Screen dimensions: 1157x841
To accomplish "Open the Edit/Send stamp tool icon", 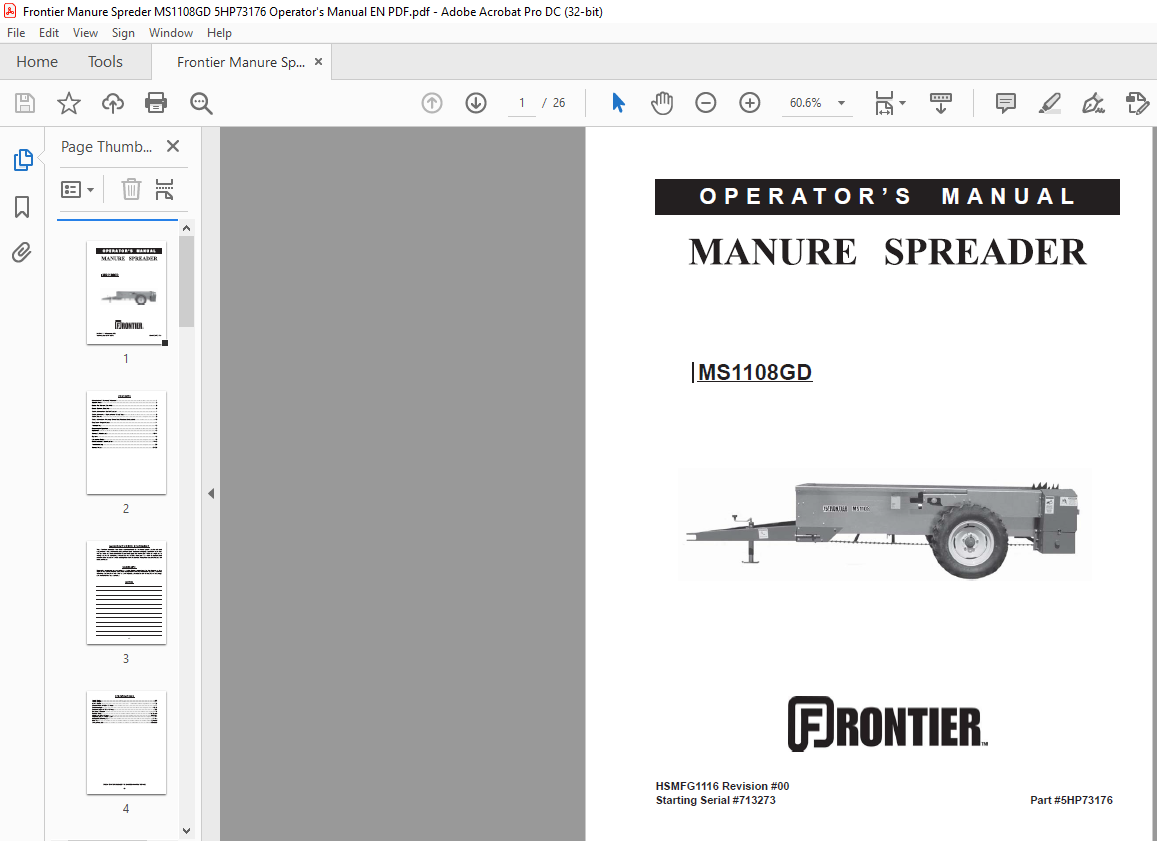I will click(x=1137, y=103).
